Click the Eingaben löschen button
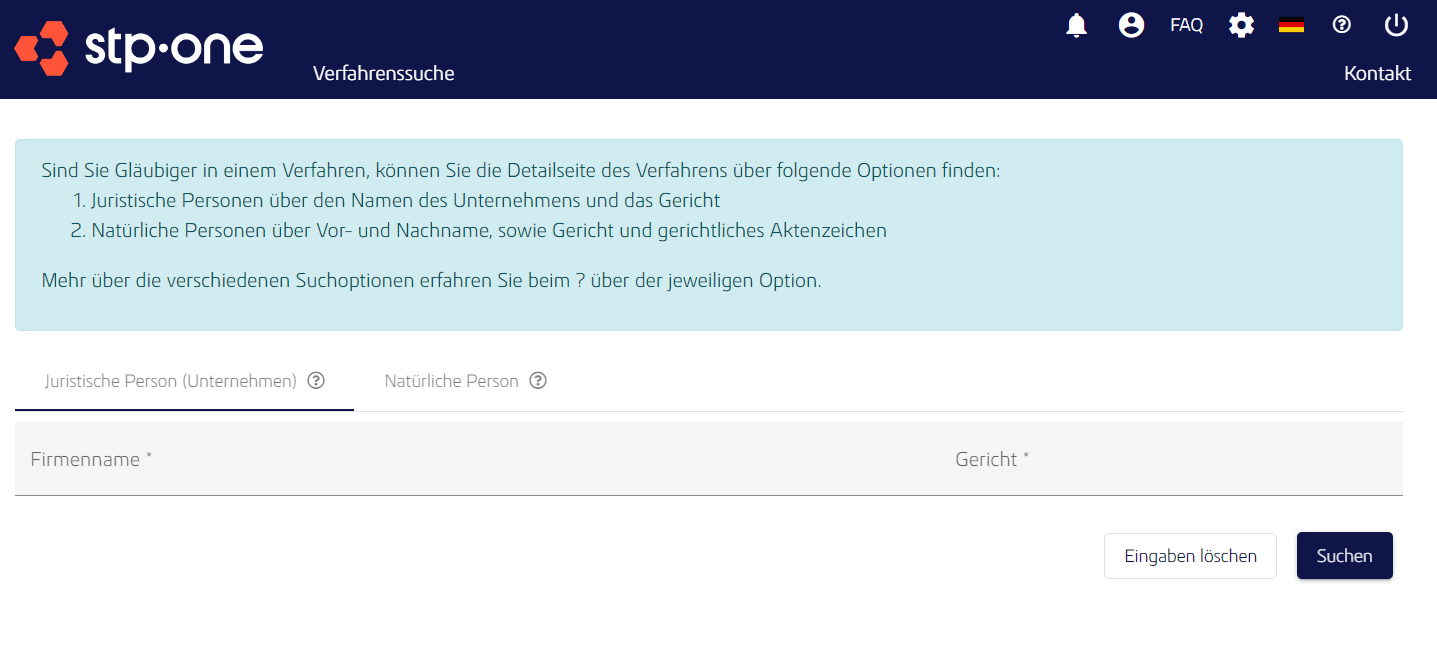 coord(1190,555)
